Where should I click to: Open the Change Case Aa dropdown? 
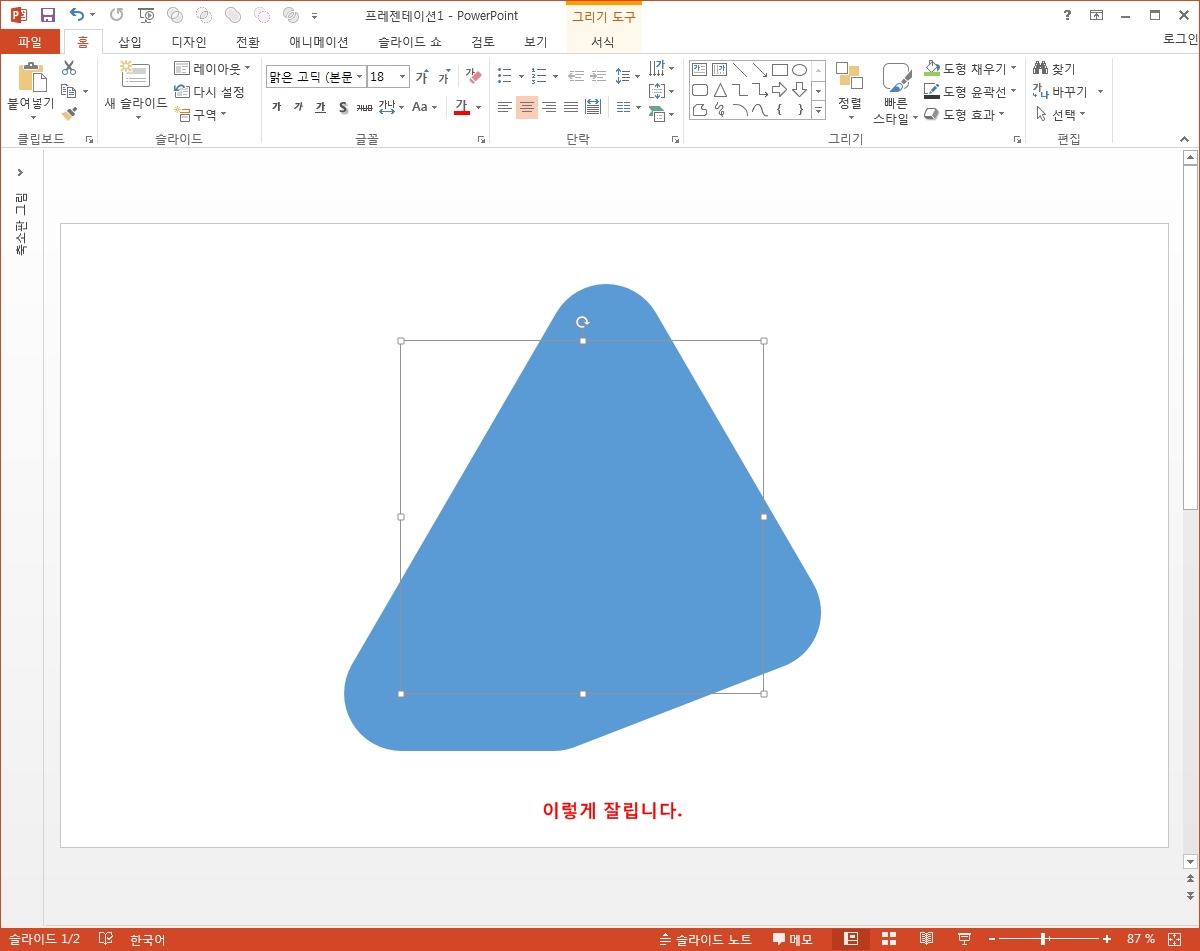coord(425,107)
